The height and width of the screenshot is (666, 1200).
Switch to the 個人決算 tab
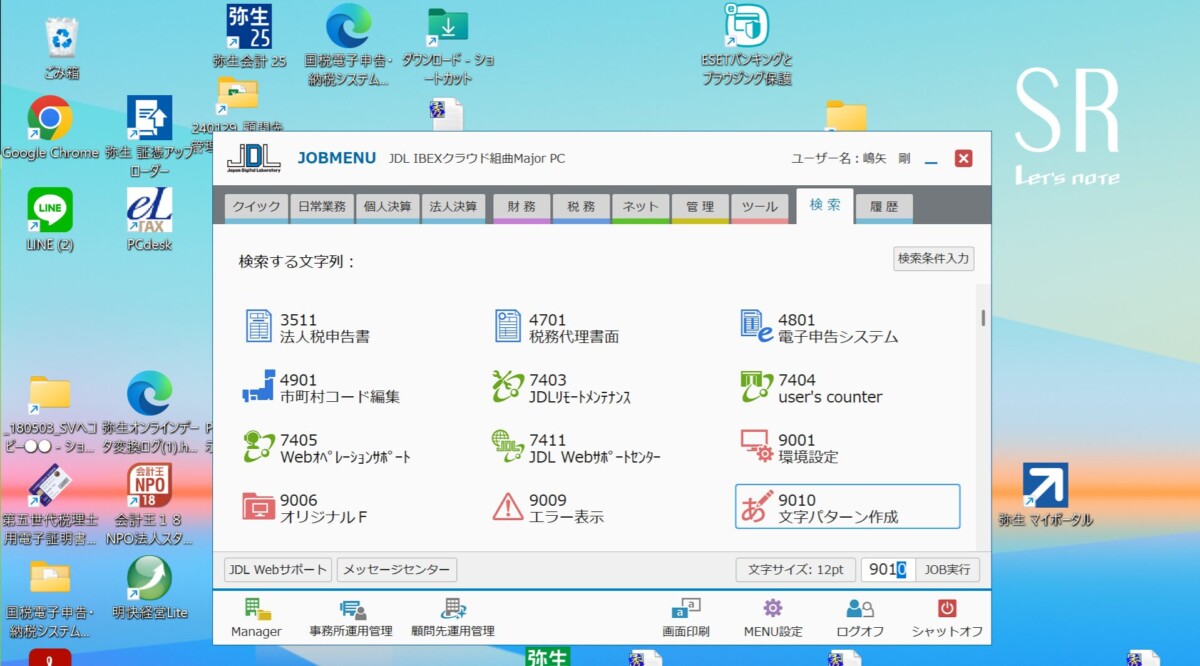387,207
